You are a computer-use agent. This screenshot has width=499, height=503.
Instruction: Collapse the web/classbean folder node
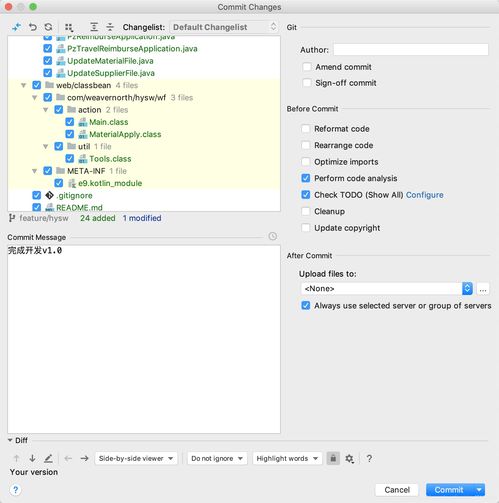[x=24, y=85]
